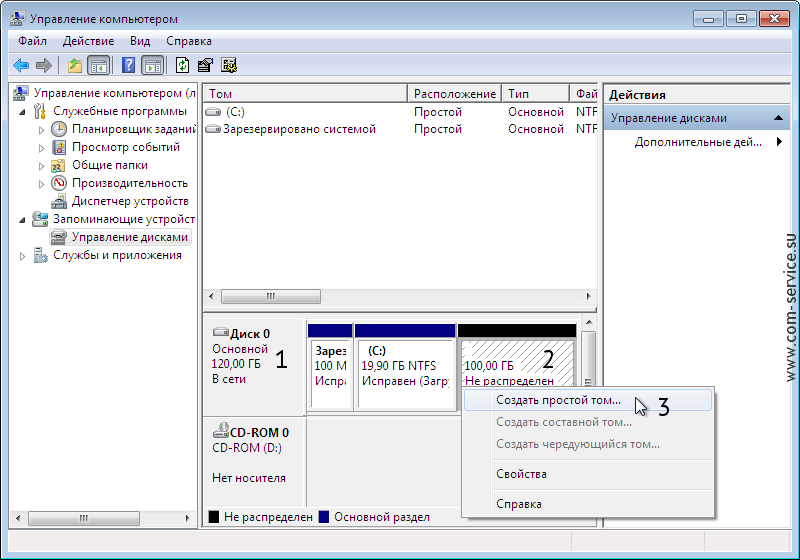Toggle the console tree show/hide icon

98,65
